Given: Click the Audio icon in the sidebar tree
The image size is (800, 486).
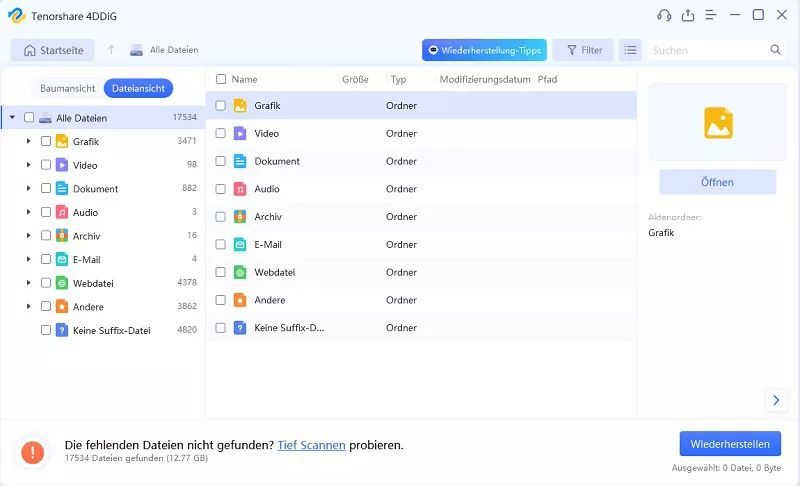Looking at the screenshot, I should pyautogui.click(x=62, y=212).
